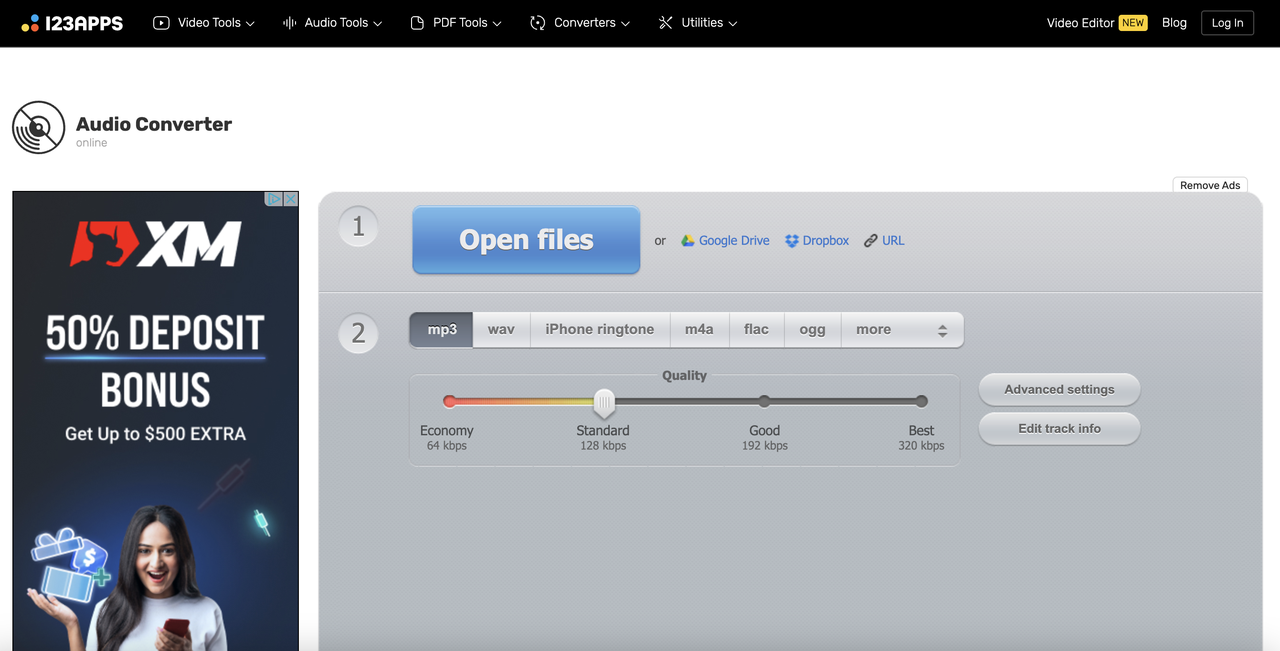Click the Dropbox icon

point(792,241)
